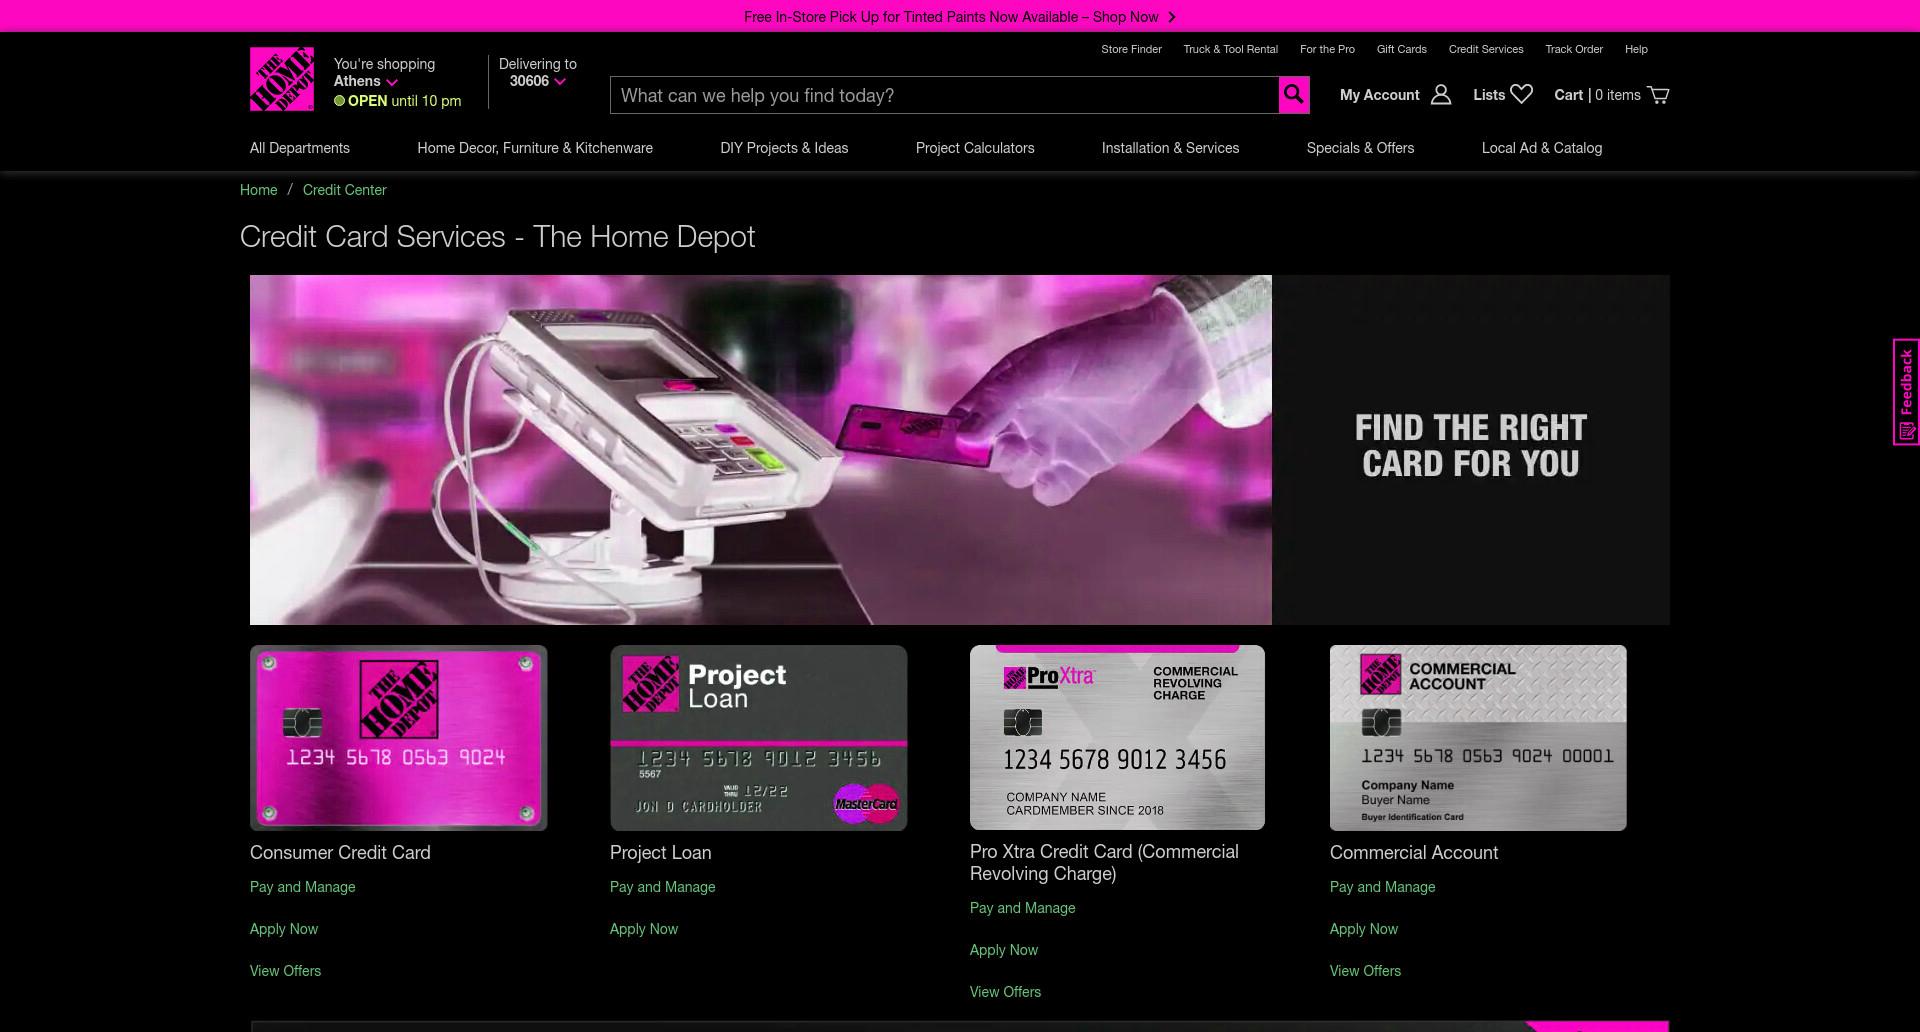1920x1032 pixels.
Task: Go to Home breadcrumb
Action: coord(258,190)
